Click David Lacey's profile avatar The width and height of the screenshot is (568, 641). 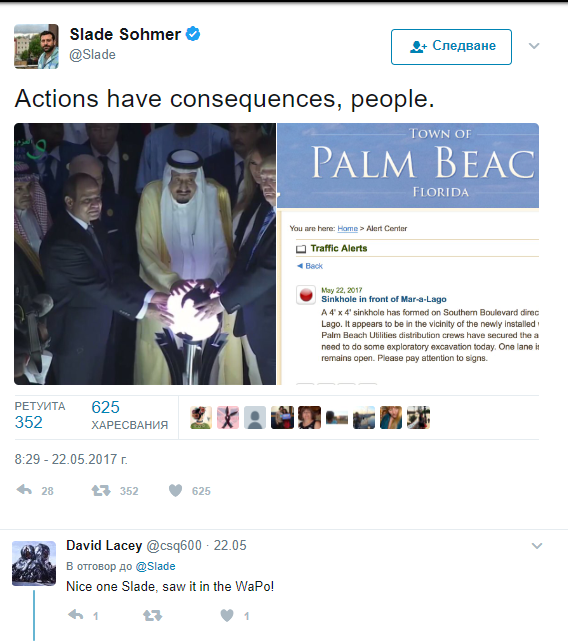34,563
